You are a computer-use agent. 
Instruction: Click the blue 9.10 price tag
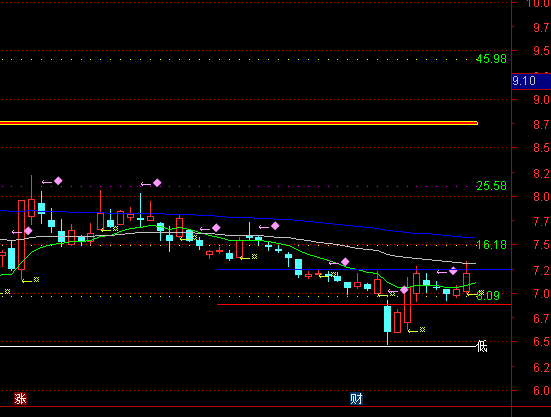click(531, 81)
